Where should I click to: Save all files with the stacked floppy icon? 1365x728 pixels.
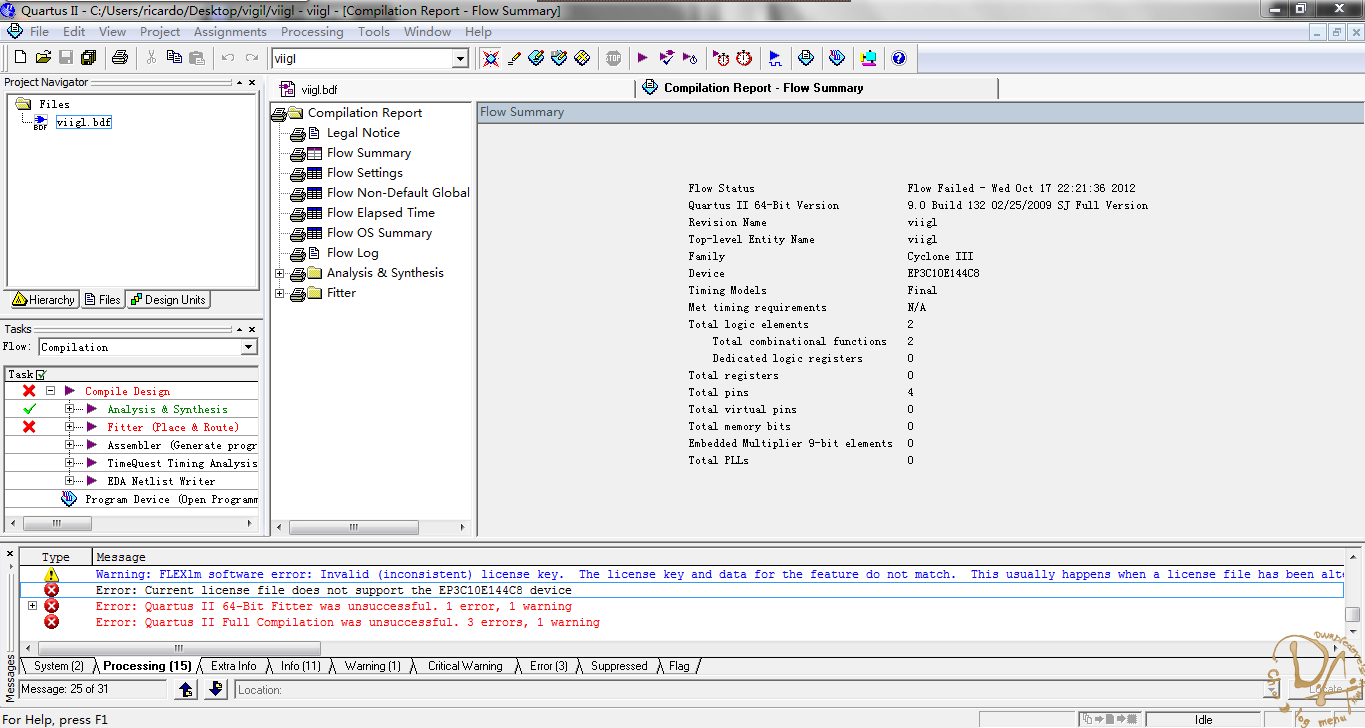point(88,58)
